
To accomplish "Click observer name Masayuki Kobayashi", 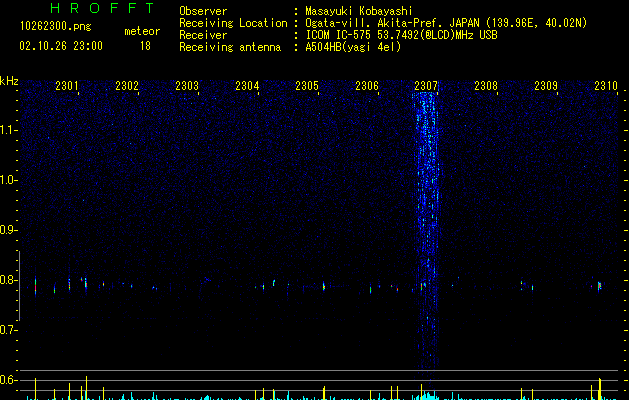I will click(x=359, y=11).
